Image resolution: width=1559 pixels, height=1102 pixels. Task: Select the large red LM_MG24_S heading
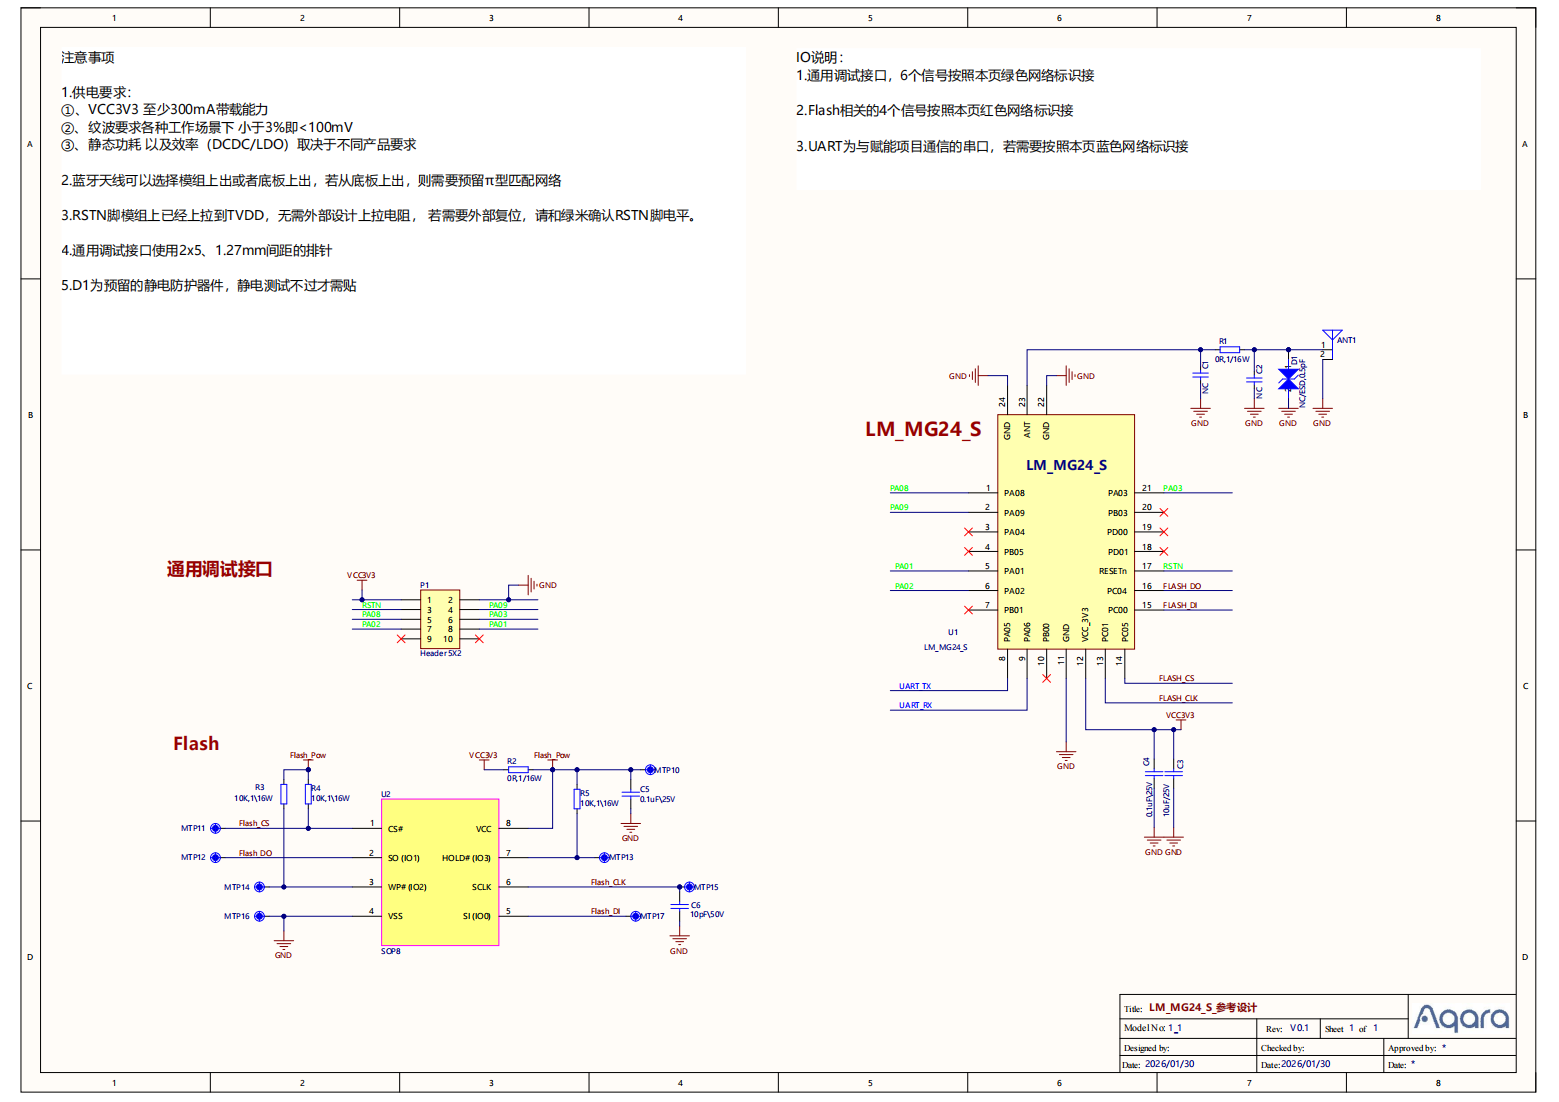tap(923, 429)
